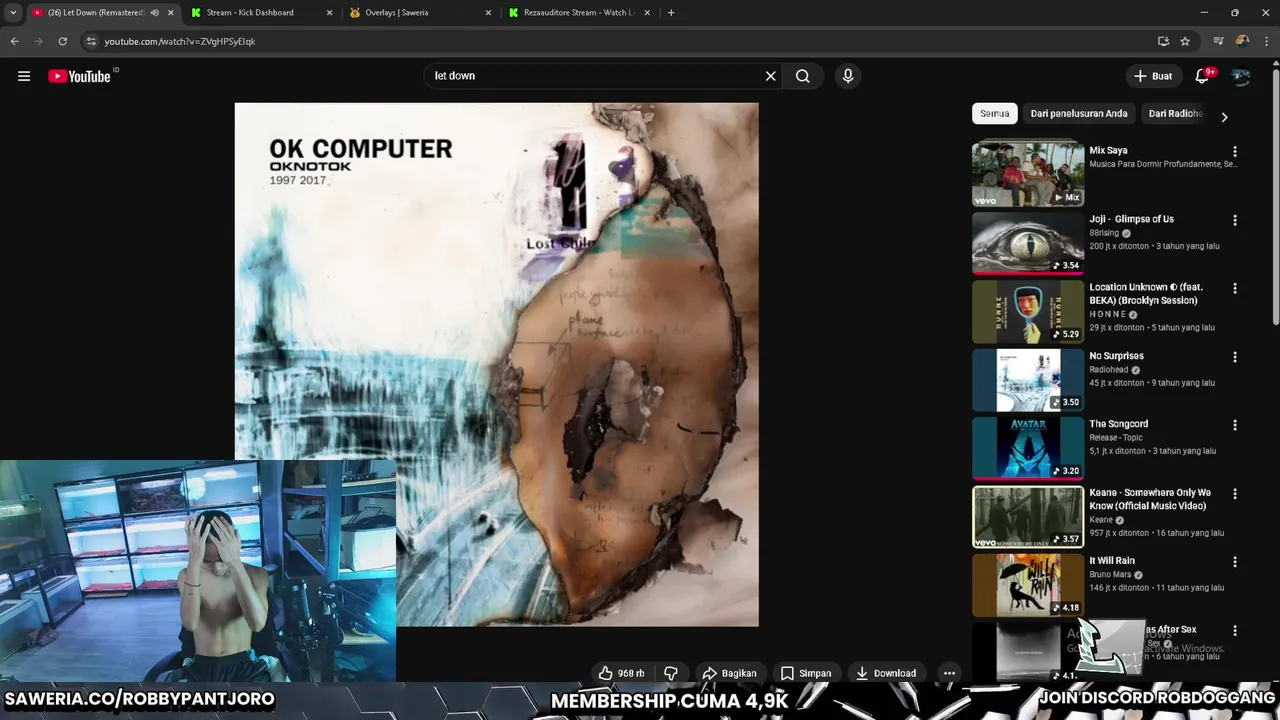Reload the page in the browser toolbar

pyautogui.click(x=62, y=41)
